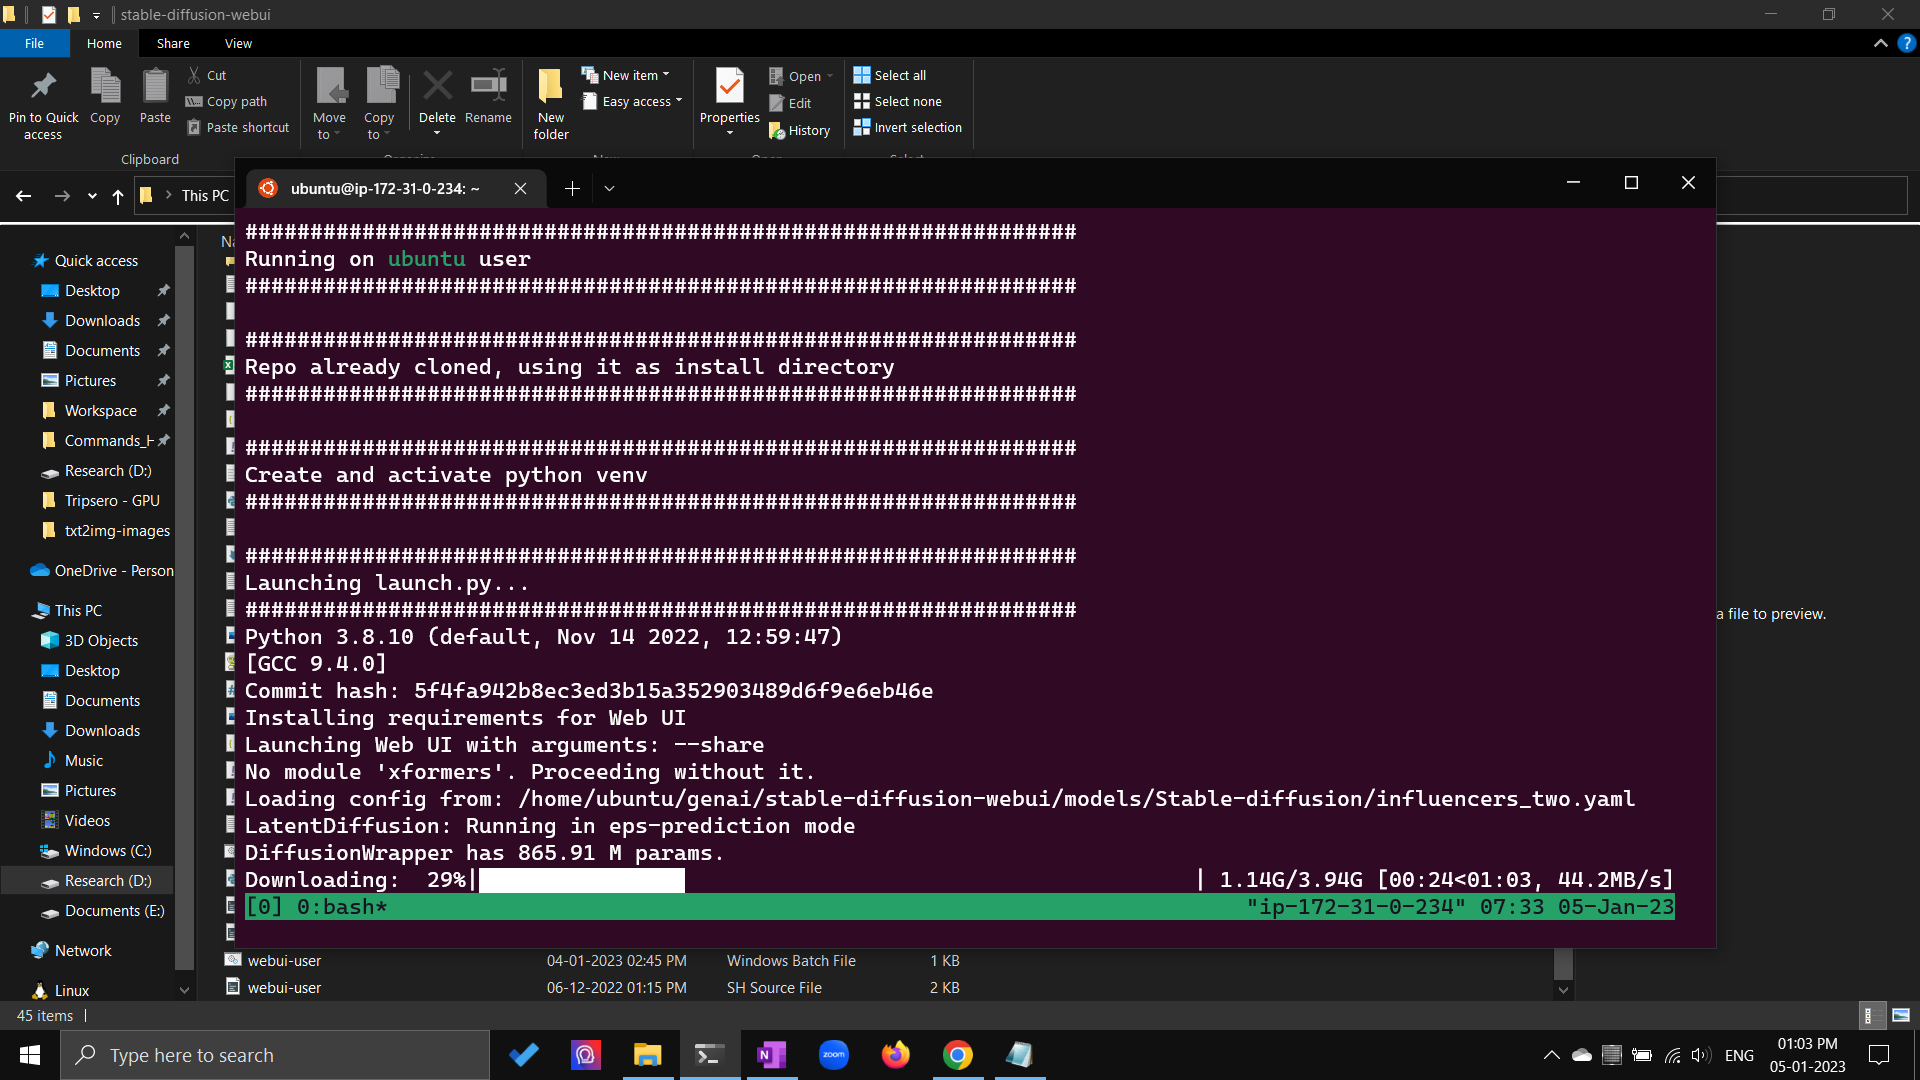
Task: Click Invert selection command
Action: click(x=908, y=127)
